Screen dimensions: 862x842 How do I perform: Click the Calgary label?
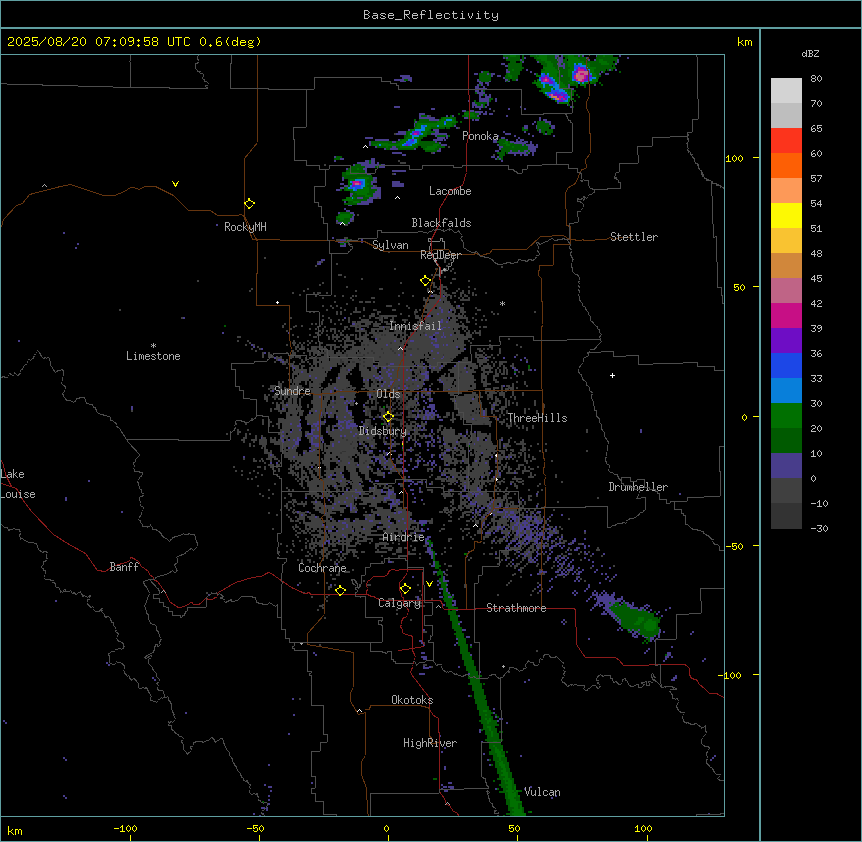coord(400,603)
